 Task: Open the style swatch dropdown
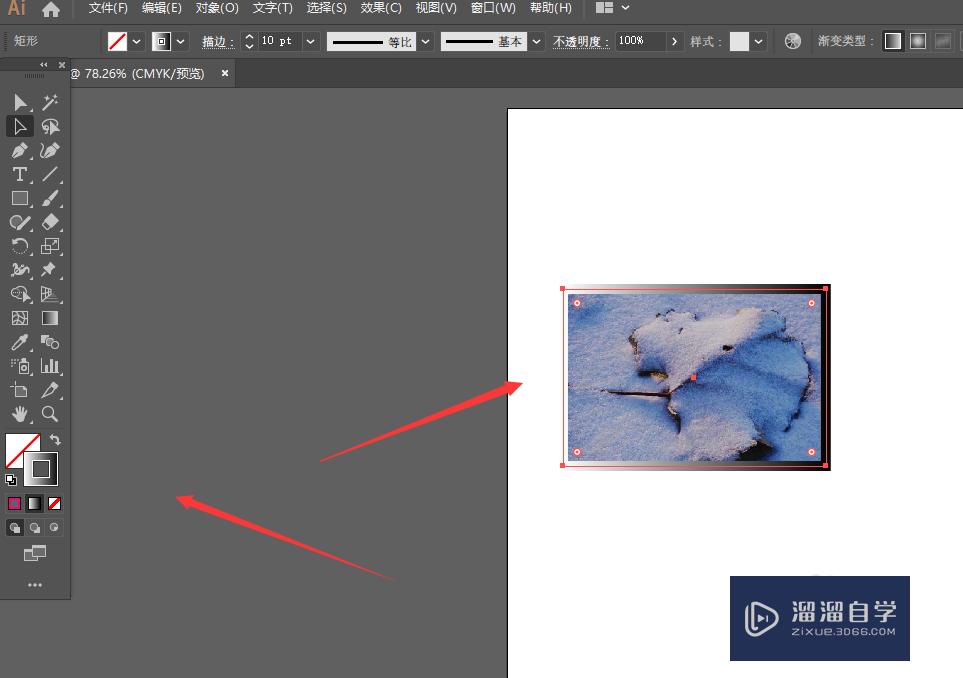[759, 41]
